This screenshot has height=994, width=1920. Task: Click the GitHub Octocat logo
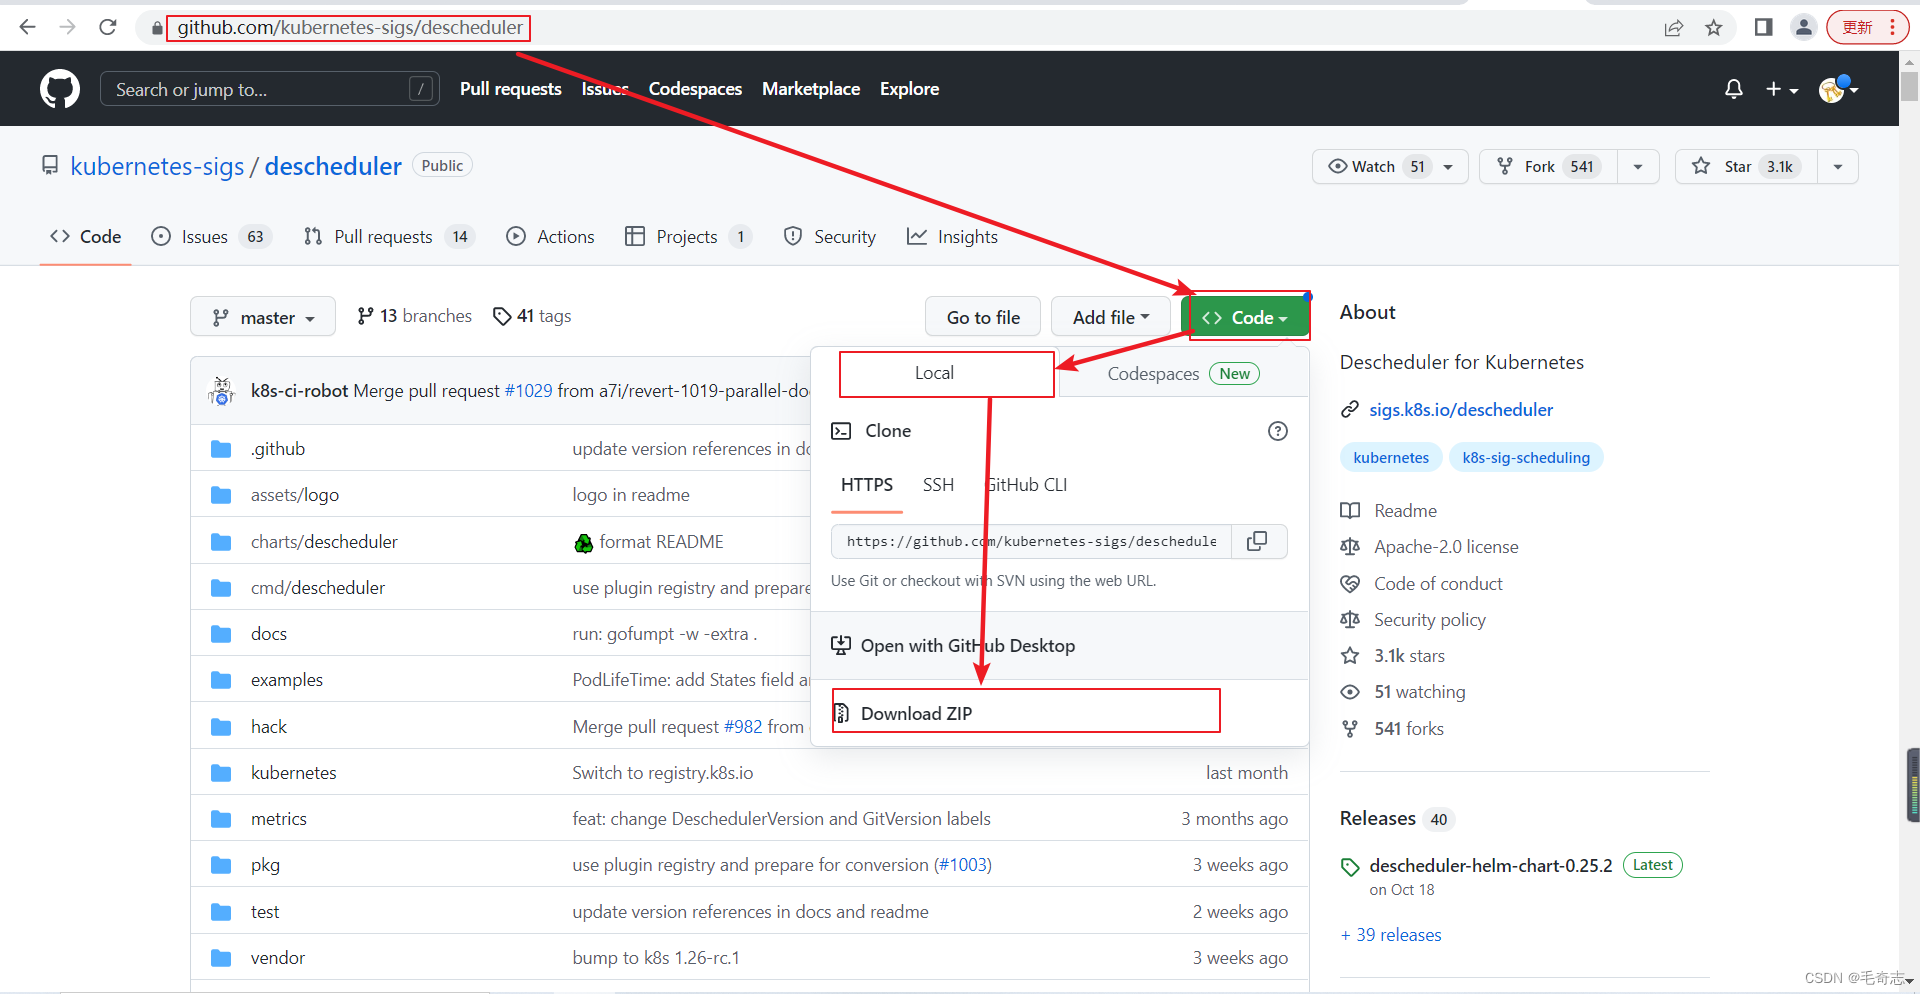pos(60,89)
